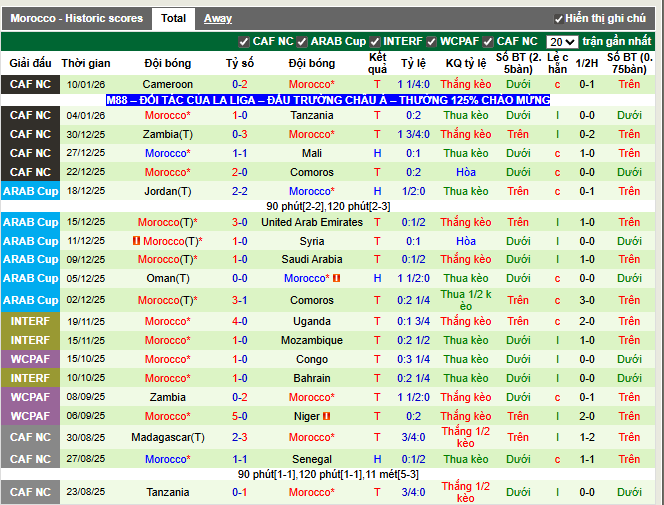The image size is (664, 505).
Task: Click the 1/2H column header
Action: tap(587, 63)
